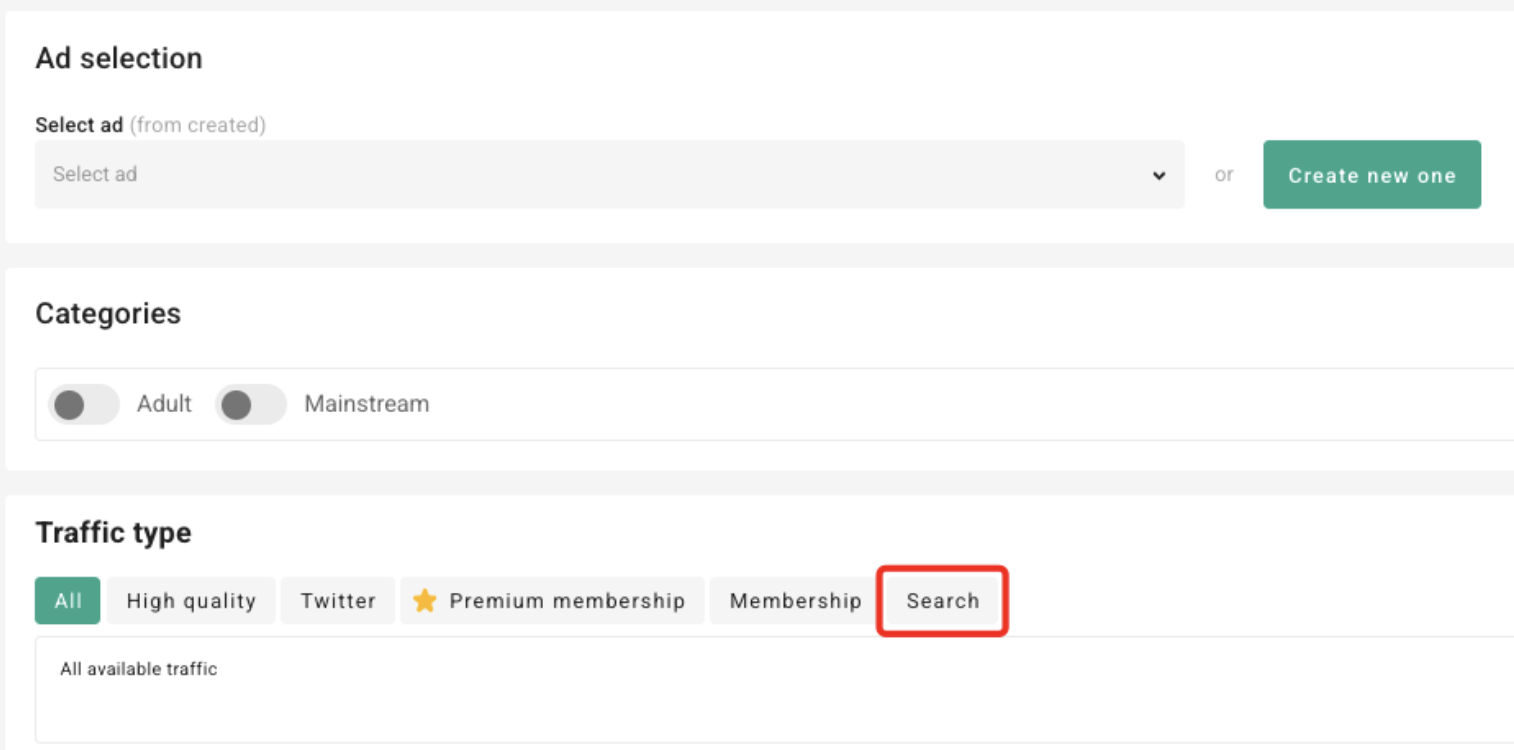Select the All traffic type tab
This screenshot has height=750, width=1514.
coord(67,600)
